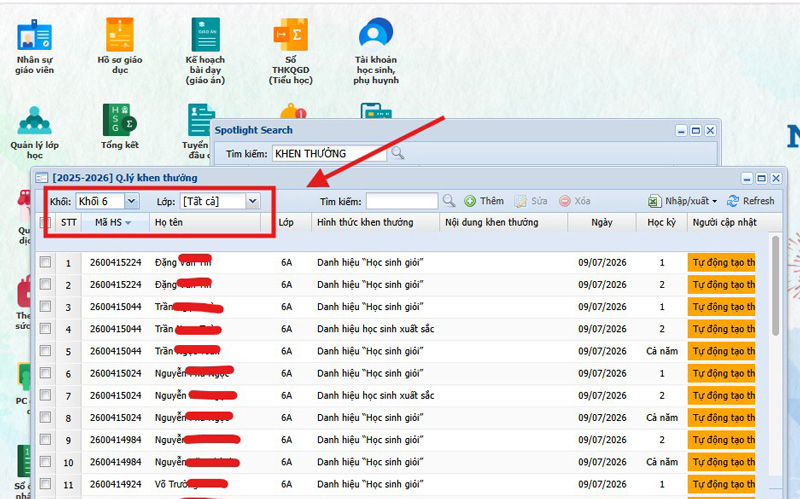Screen dimensions: 800x499
Task: Open the Khối dropdown arrow
Action: (x=132, y=201)
